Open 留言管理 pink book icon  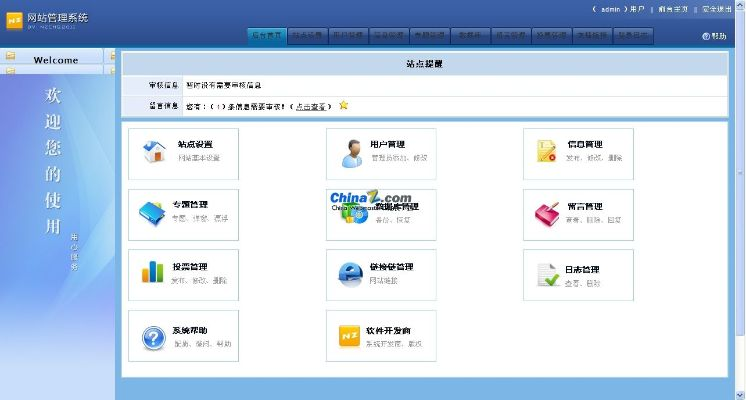547,213
